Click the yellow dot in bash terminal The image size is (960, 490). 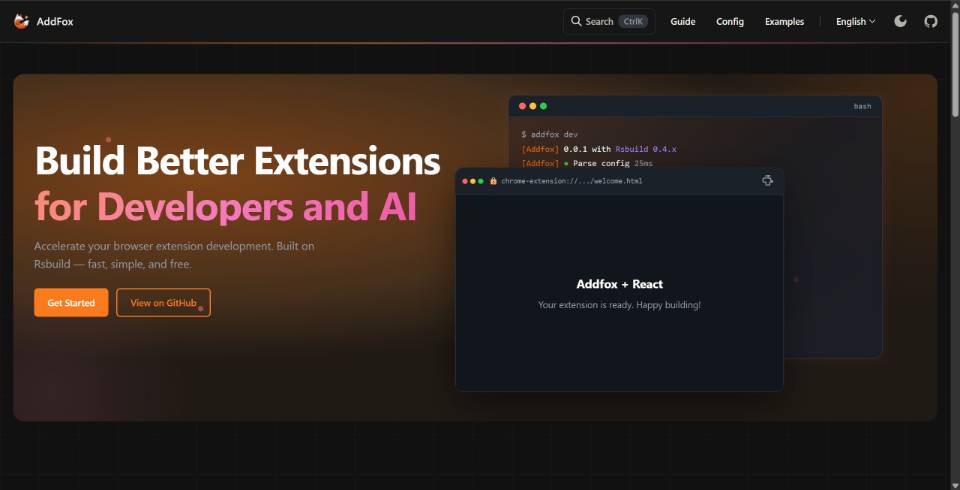533,106
